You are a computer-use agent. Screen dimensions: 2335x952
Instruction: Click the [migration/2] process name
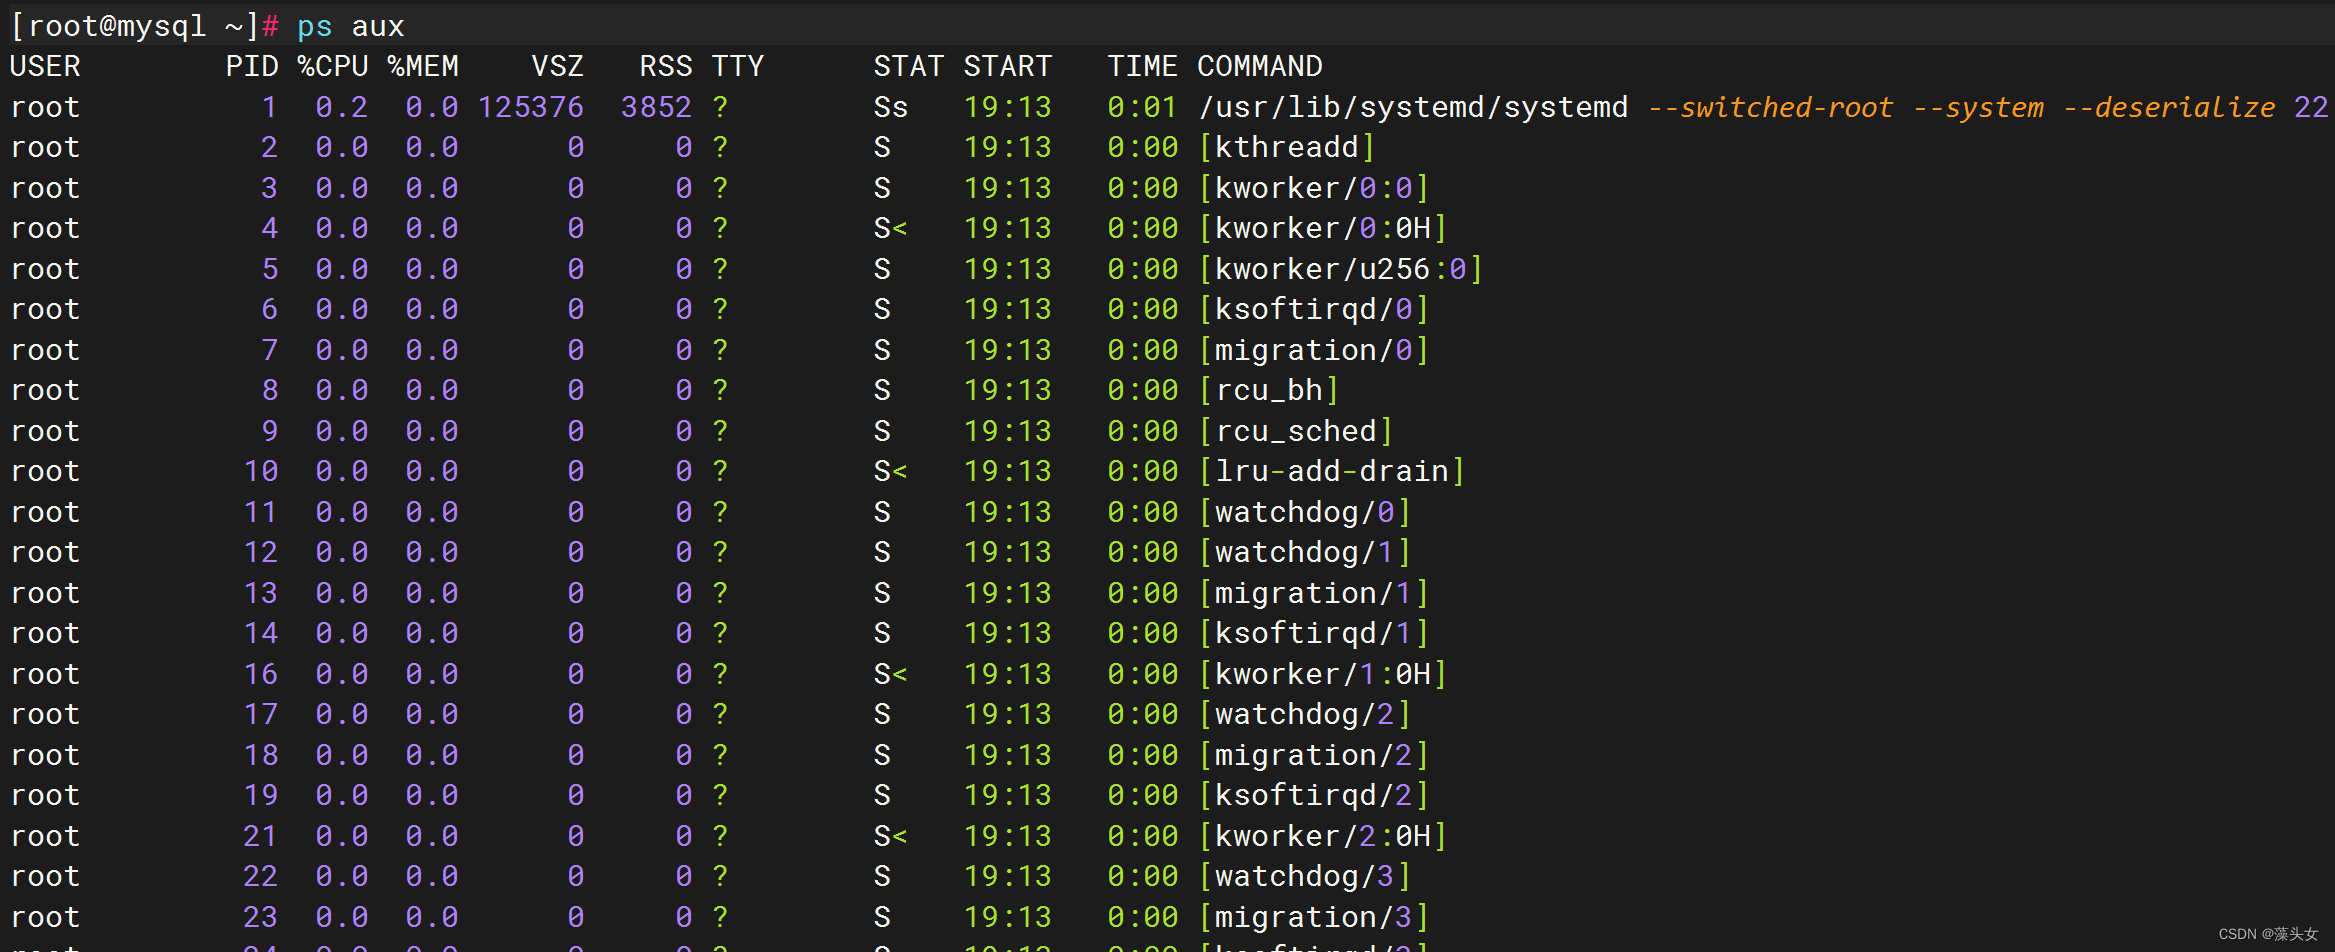click(x=1315, y=755)
